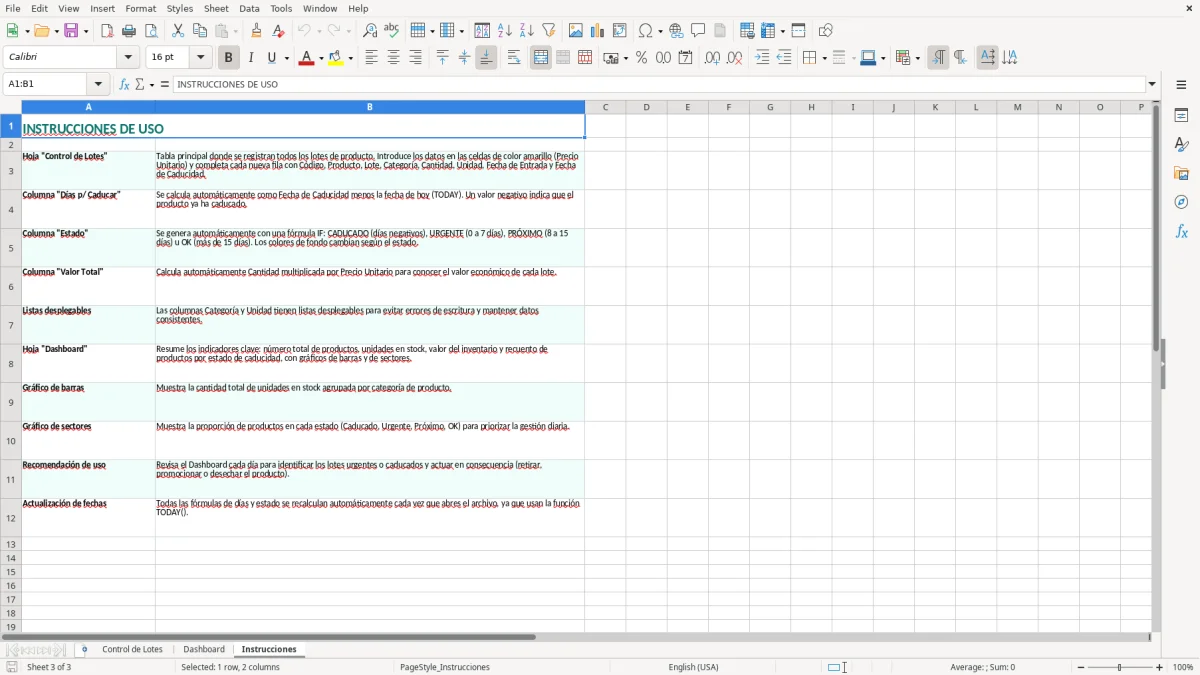This screenshot has height=675, width=1200.
Task: Open Save dropdown arrow
Action: 85,31
